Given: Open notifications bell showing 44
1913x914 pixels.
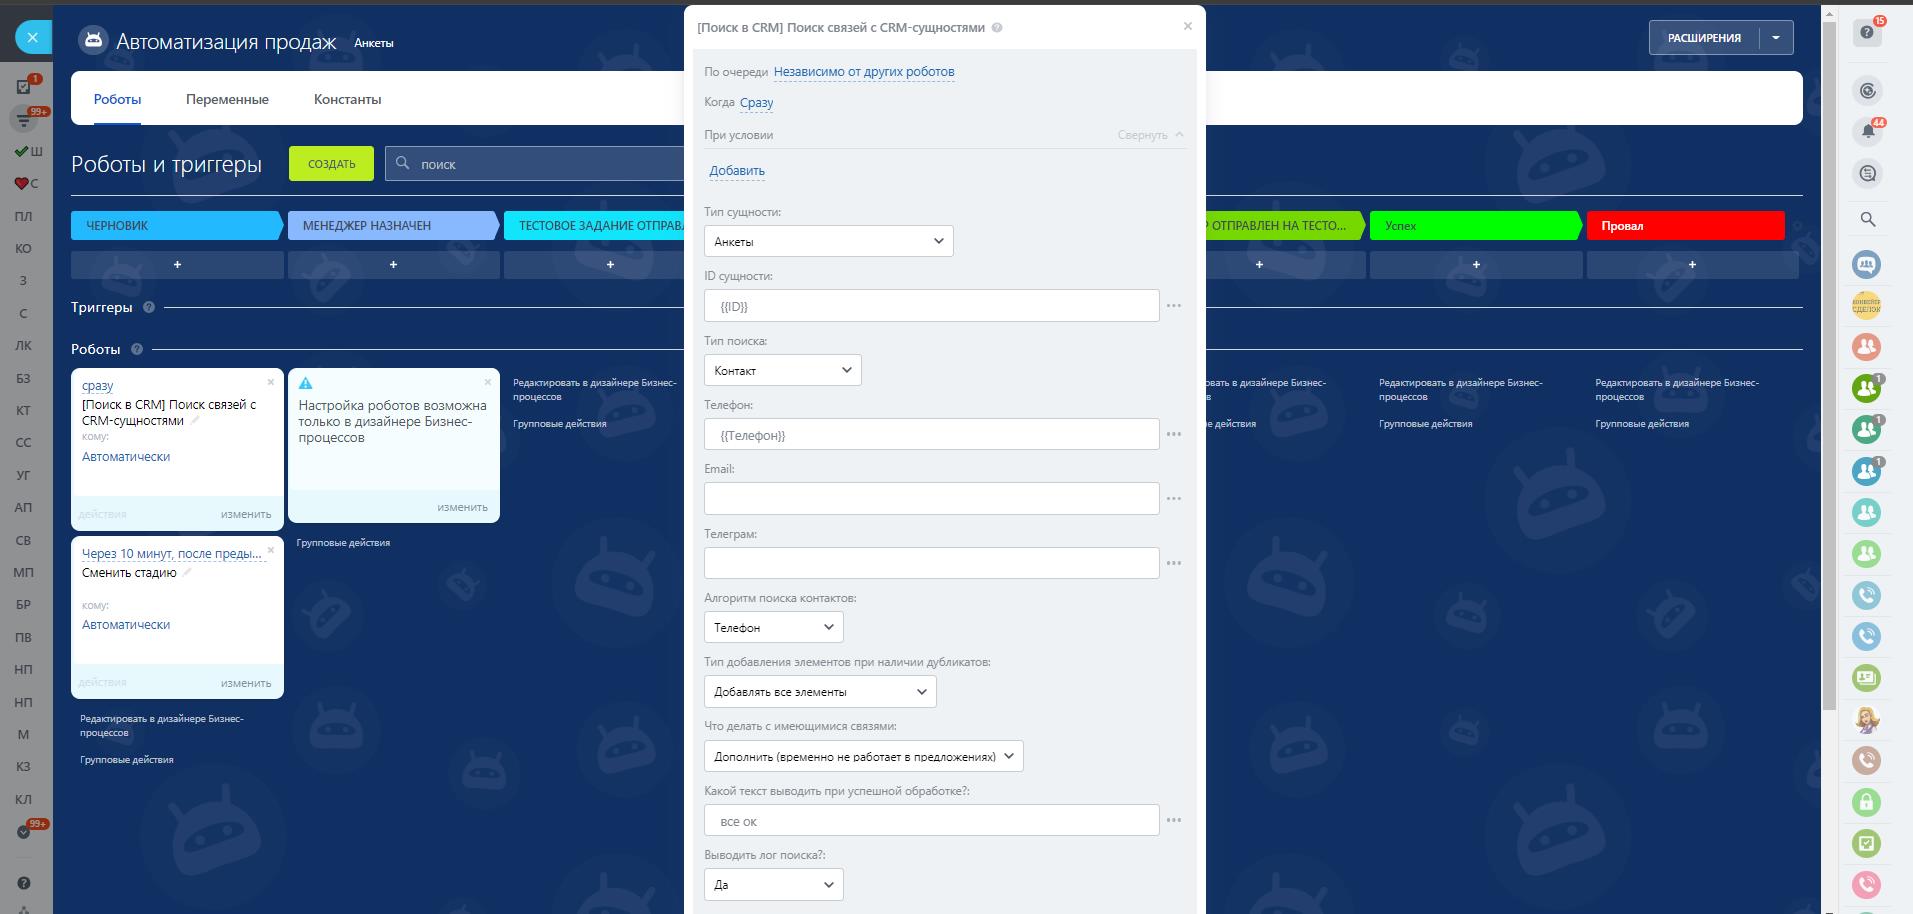Looking at the screenshot, I should click(1866, 131).
